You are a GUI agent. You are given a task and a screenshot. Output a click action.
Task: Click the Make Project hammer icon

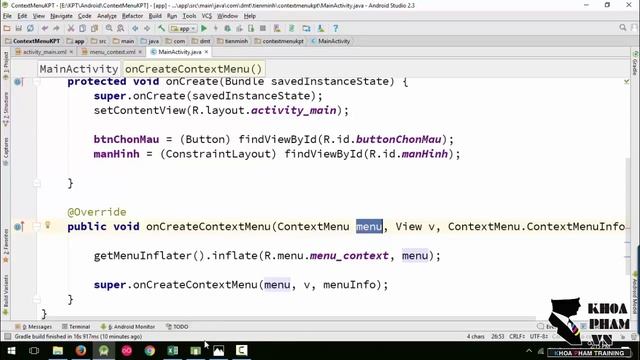click(x=162, y=29)
